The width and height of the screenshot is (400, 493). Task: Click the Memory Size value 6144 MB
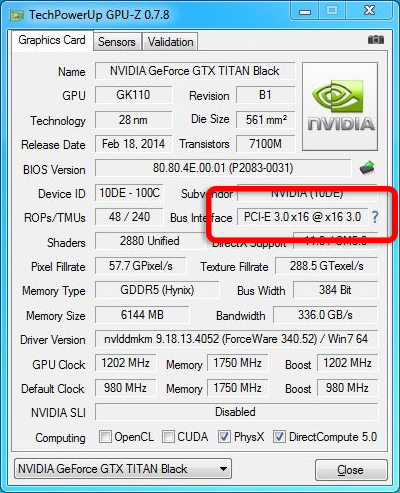pyautogui.click(x=142, y=315)
